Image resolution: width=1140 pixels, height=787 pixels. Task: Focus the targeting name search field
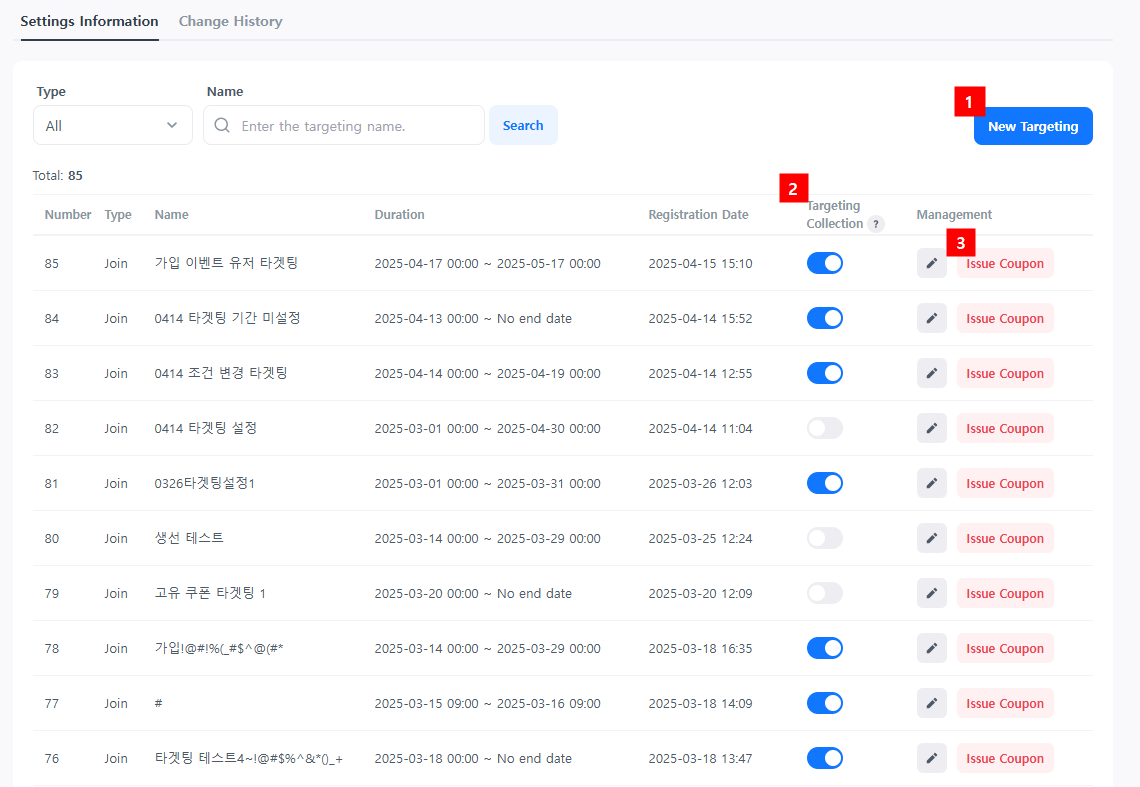[355, 126]
